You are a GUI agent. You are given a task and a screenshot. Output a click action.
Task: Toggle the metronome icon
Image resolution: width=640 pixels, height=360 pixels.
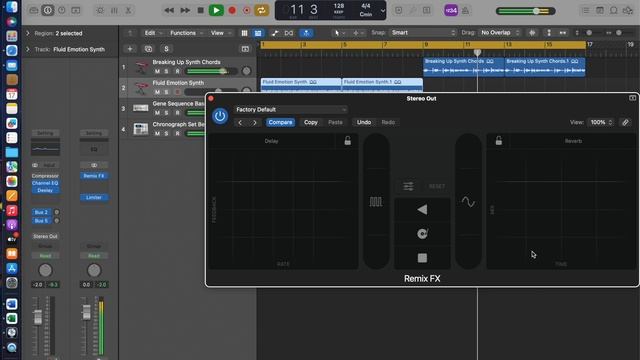[x=465, y=10]
